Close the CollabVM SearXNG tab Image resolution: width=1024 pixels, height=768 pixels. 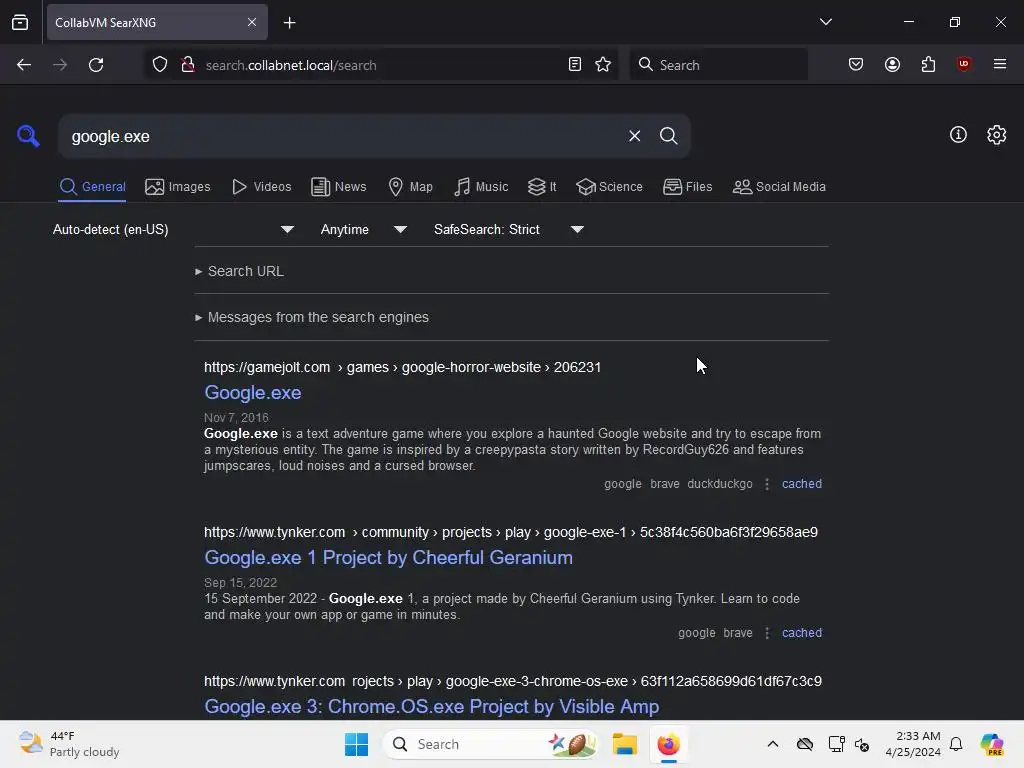pyautogui.click(x=251, y=22)
